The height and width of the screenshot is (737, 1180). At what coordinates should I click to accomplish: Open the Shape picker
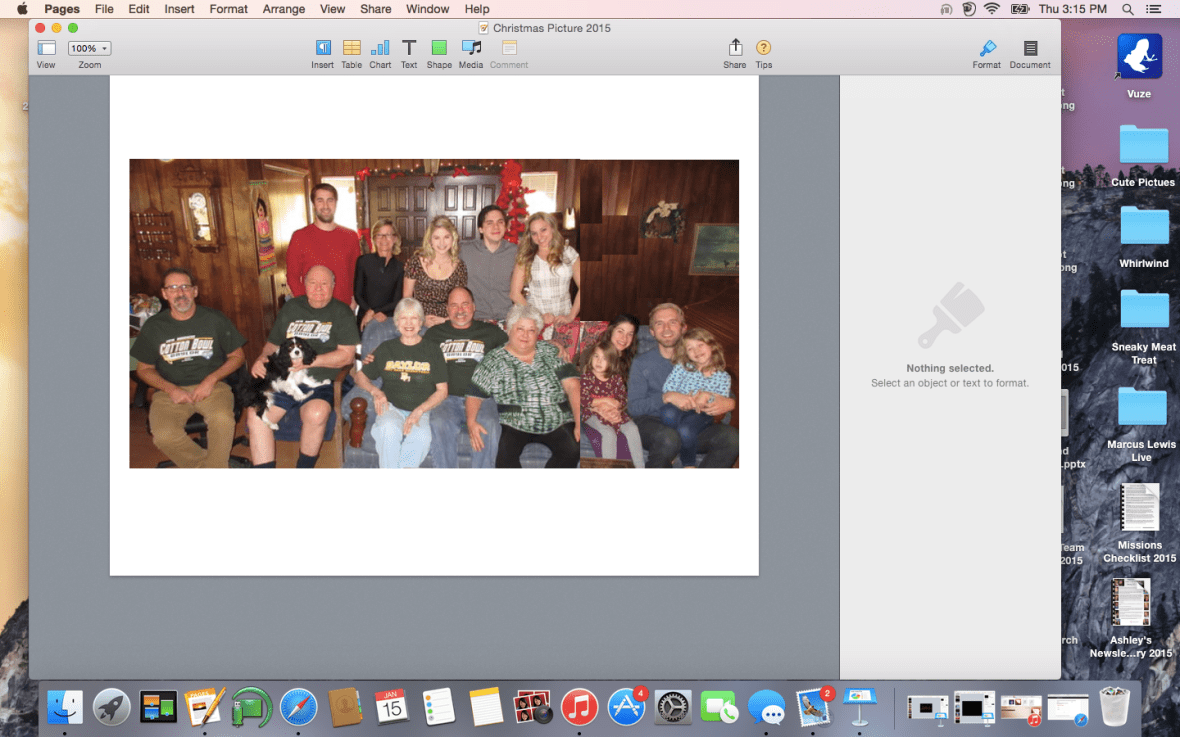(439, 48)
